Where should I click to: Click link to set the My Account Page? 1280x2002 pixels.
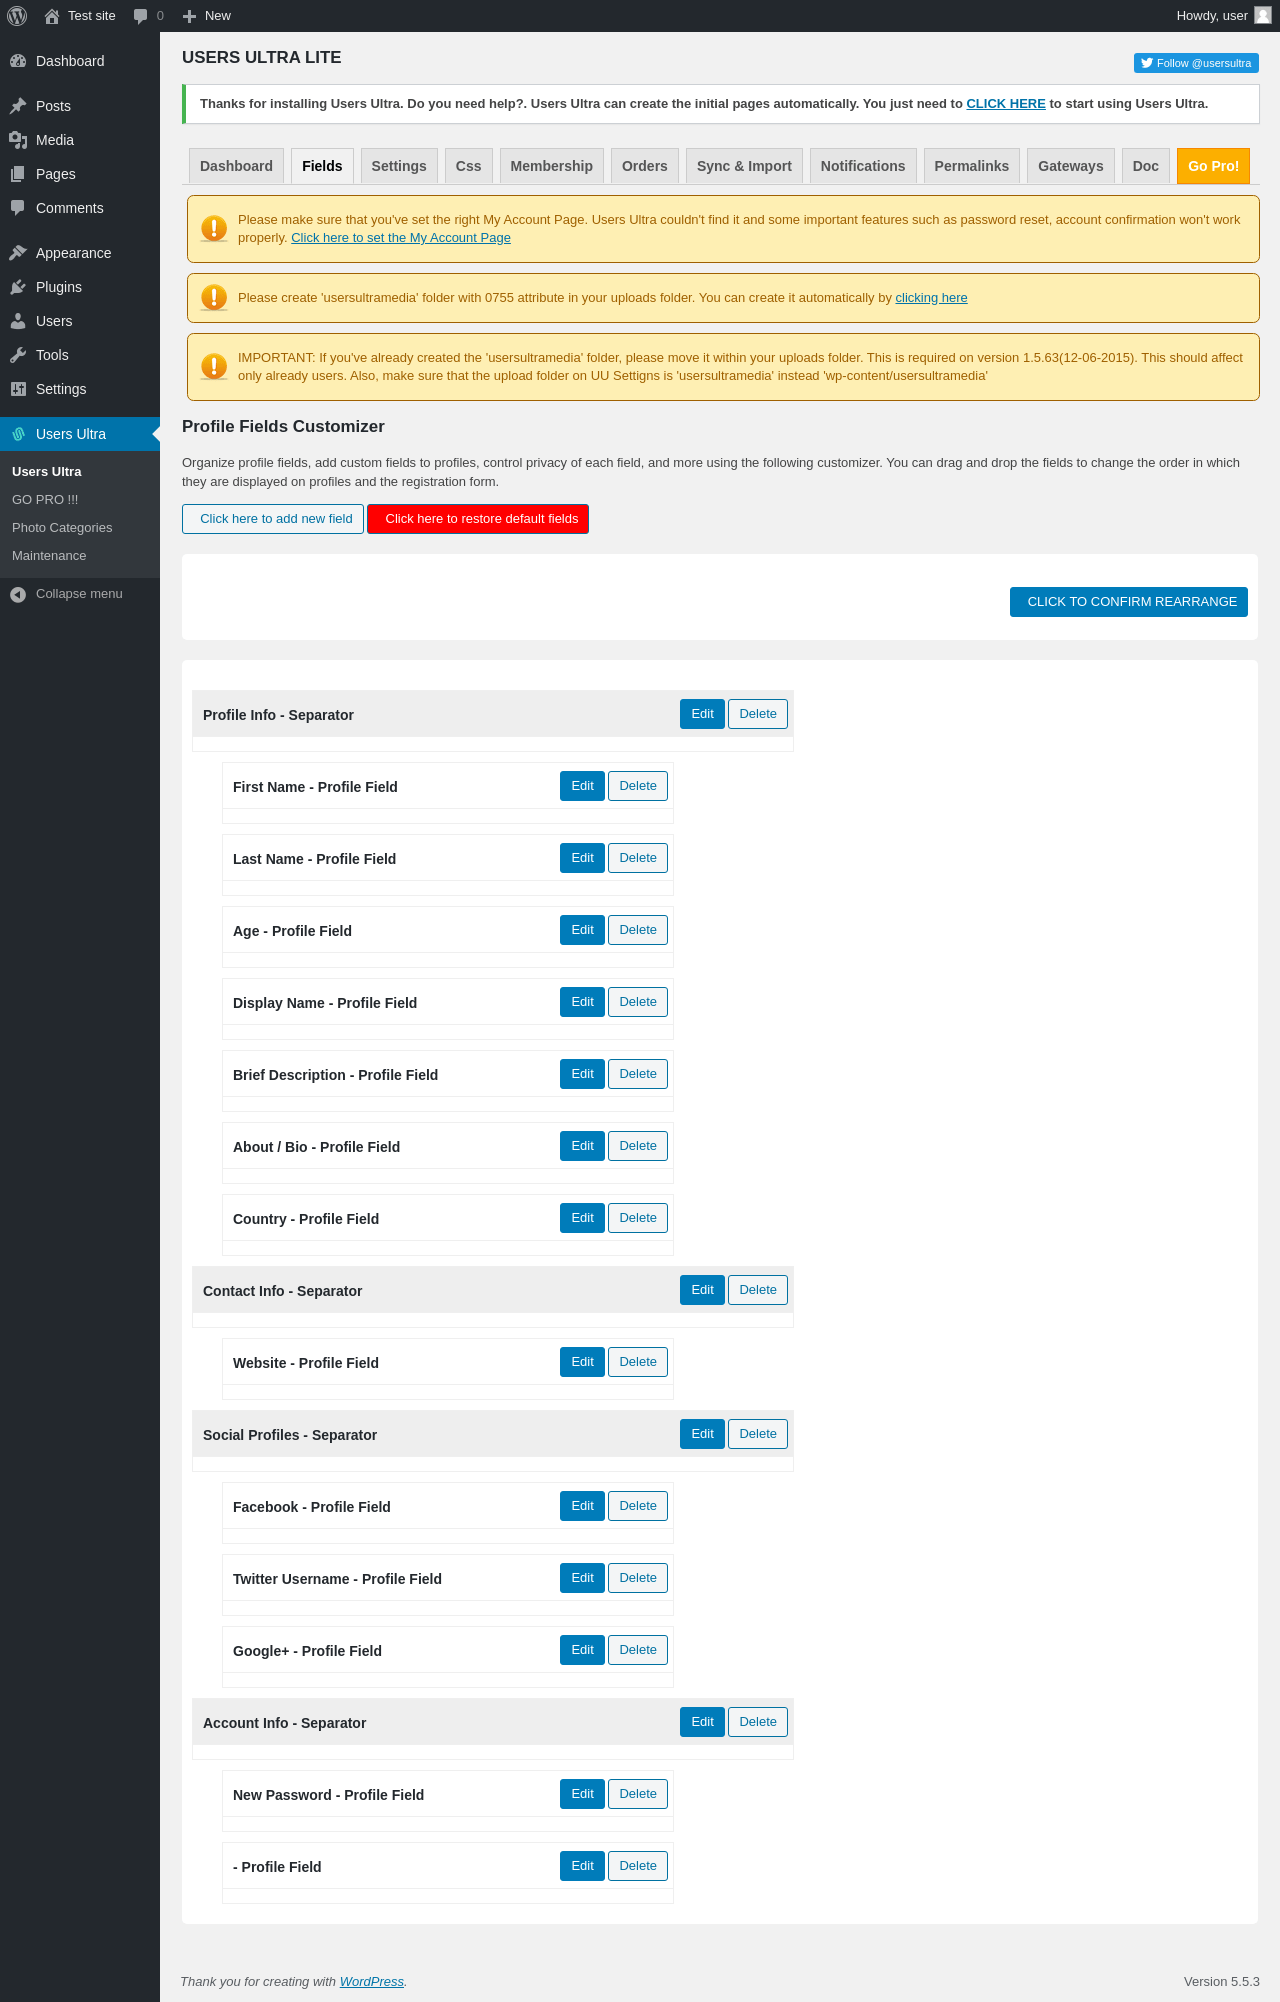401,238
